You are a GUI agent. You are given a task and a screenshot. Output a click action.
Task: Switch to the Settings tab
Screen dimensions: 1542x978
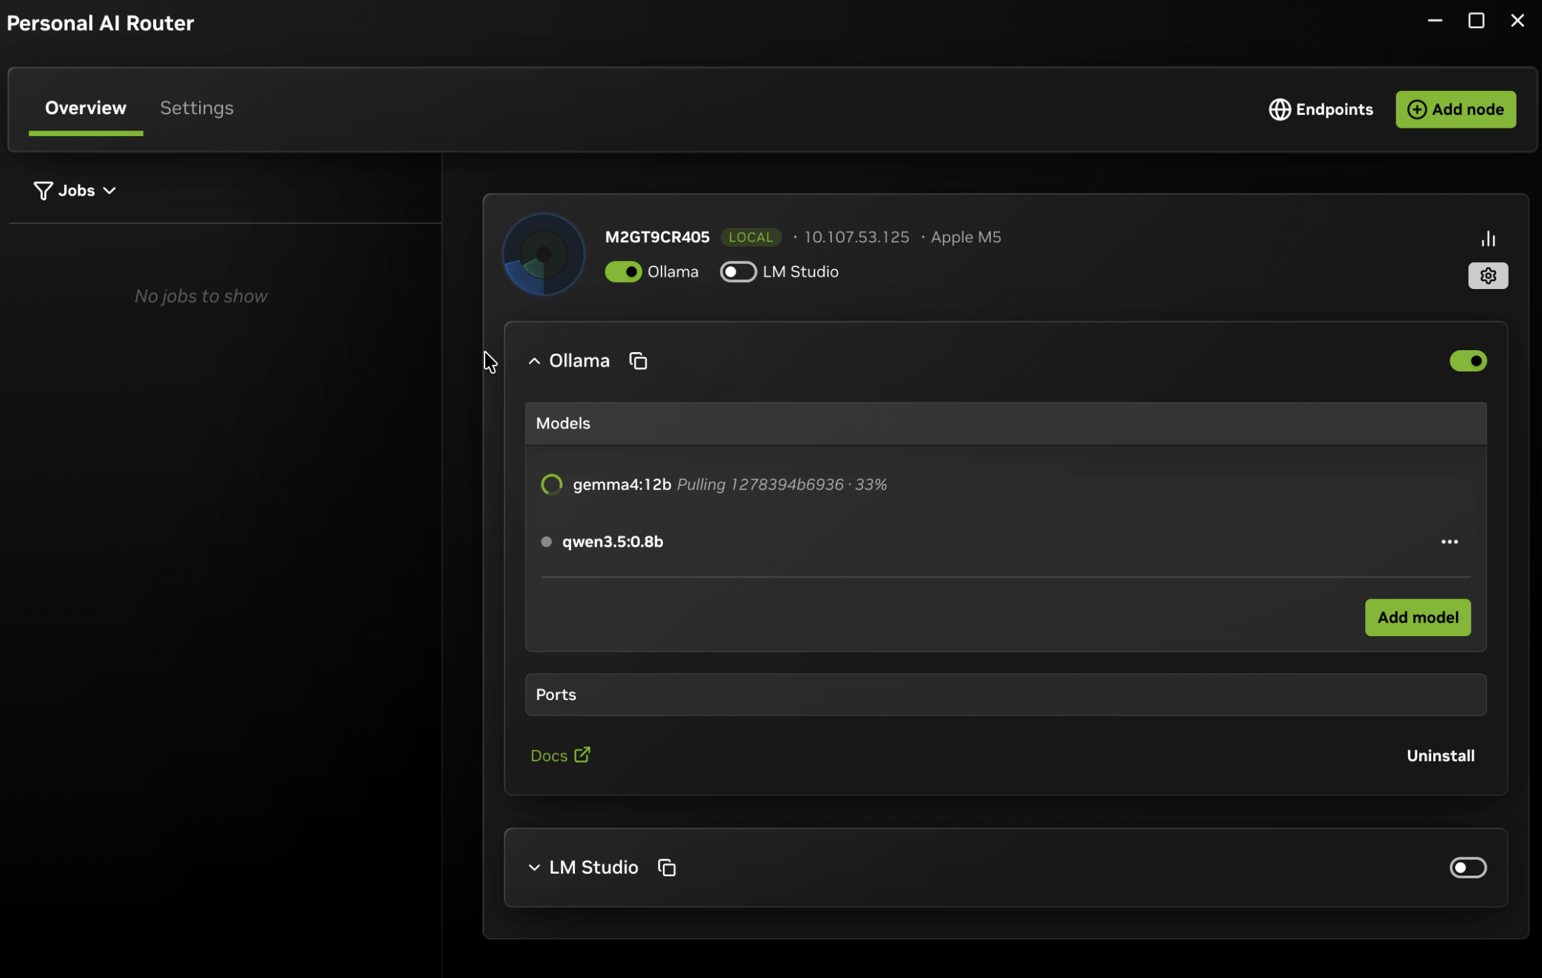(197, 108)
